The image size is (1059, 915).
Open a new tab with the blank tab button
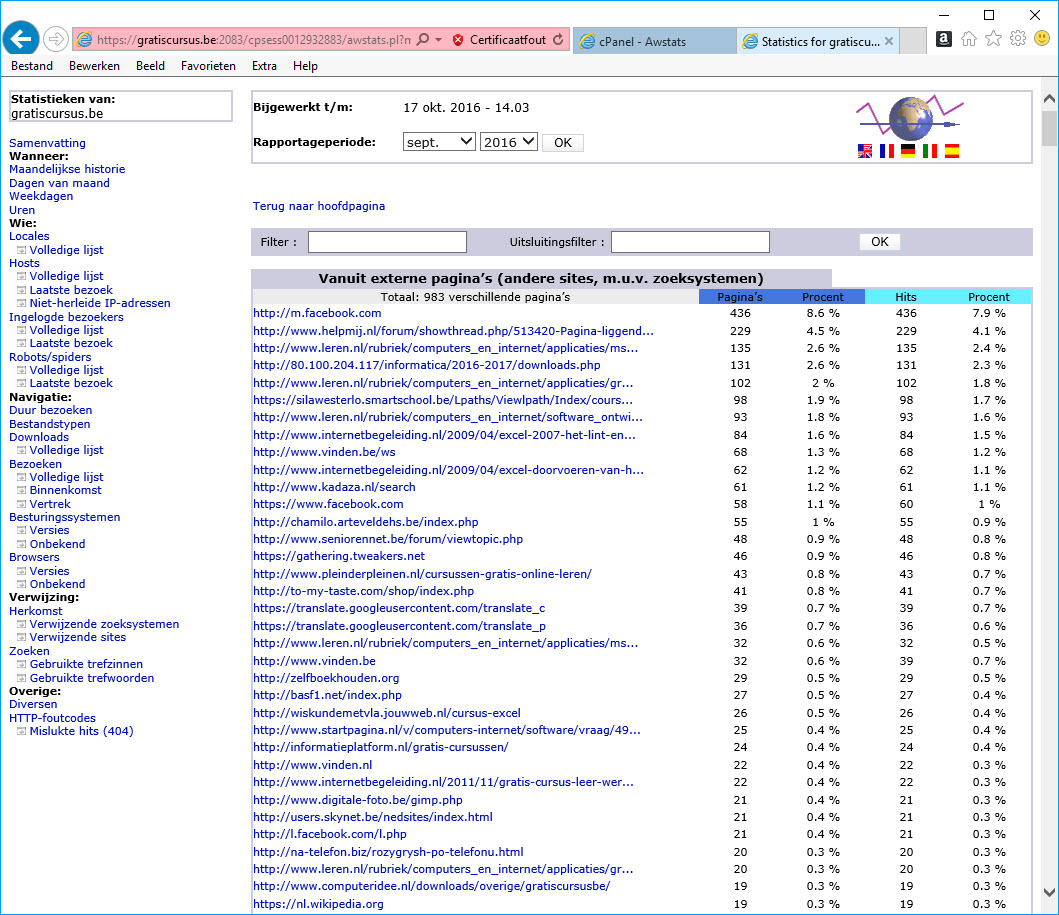tap(912, 41)
